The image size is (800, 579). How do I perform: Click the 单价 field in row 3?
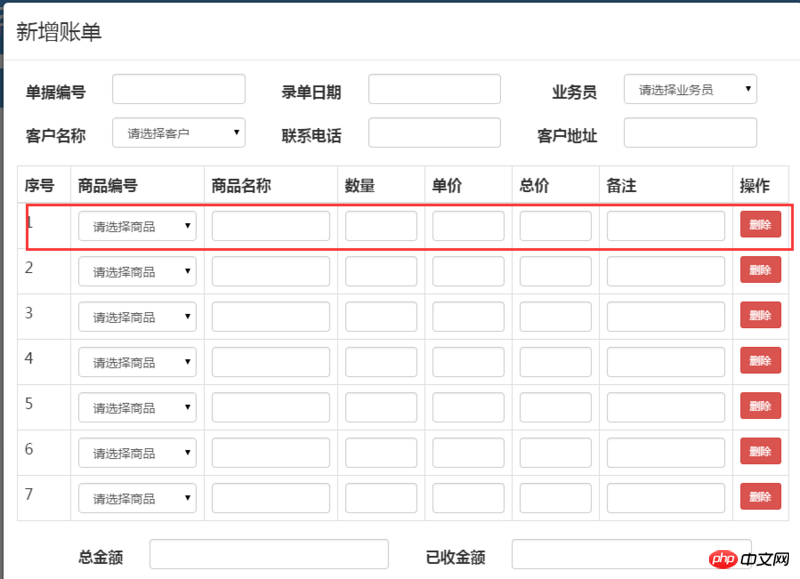point(468,317)
